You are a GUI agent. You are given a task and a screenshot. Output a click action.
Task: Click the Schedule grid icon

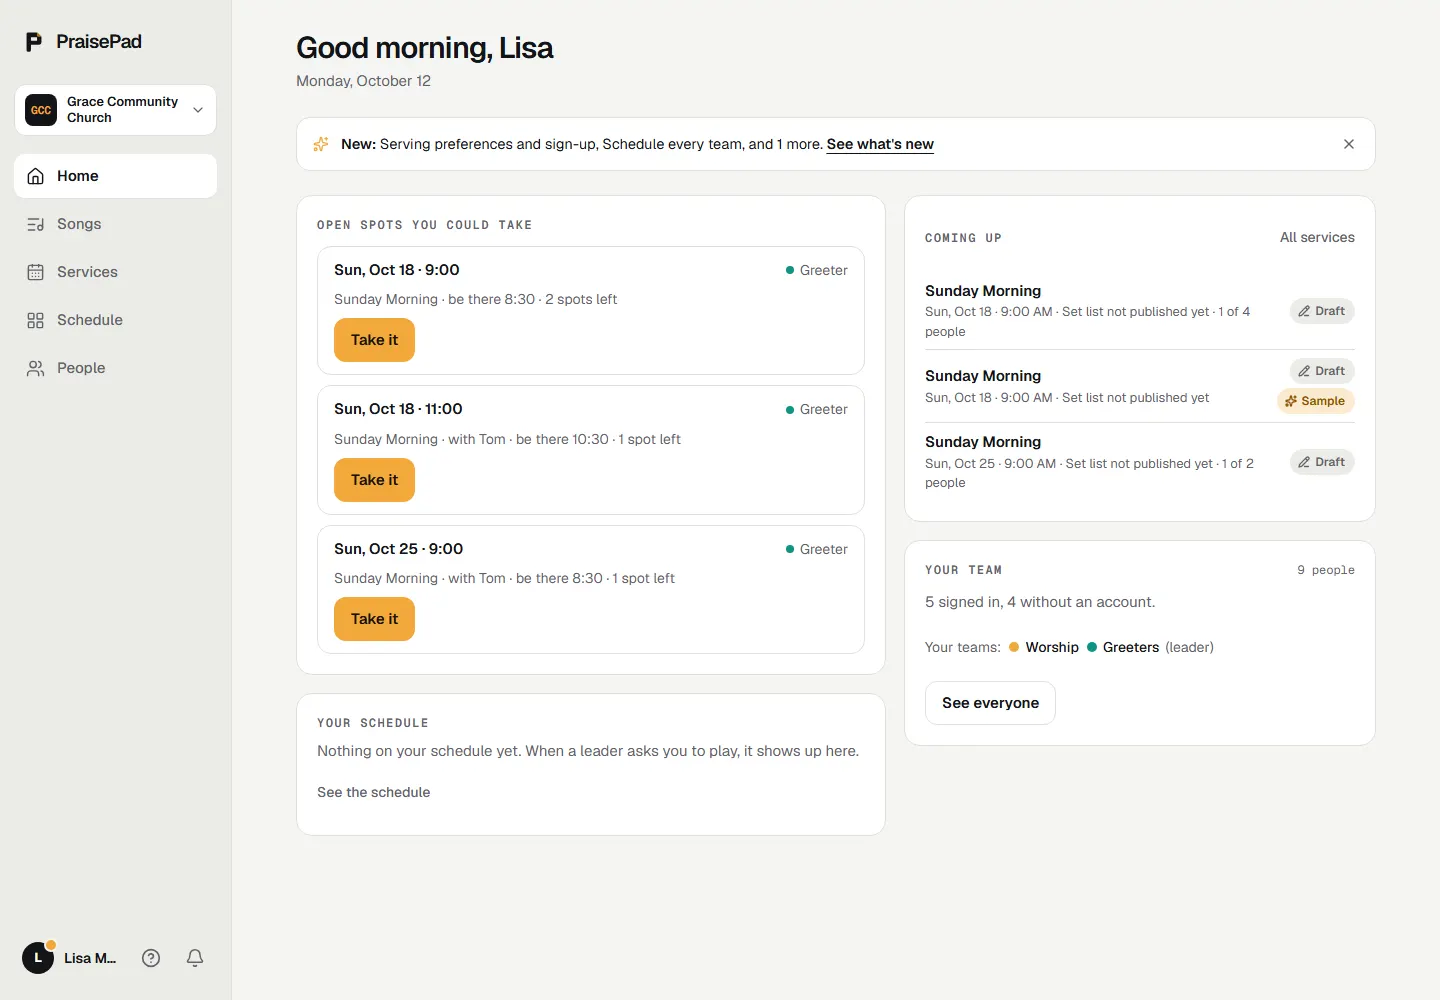tap(36, 320)
